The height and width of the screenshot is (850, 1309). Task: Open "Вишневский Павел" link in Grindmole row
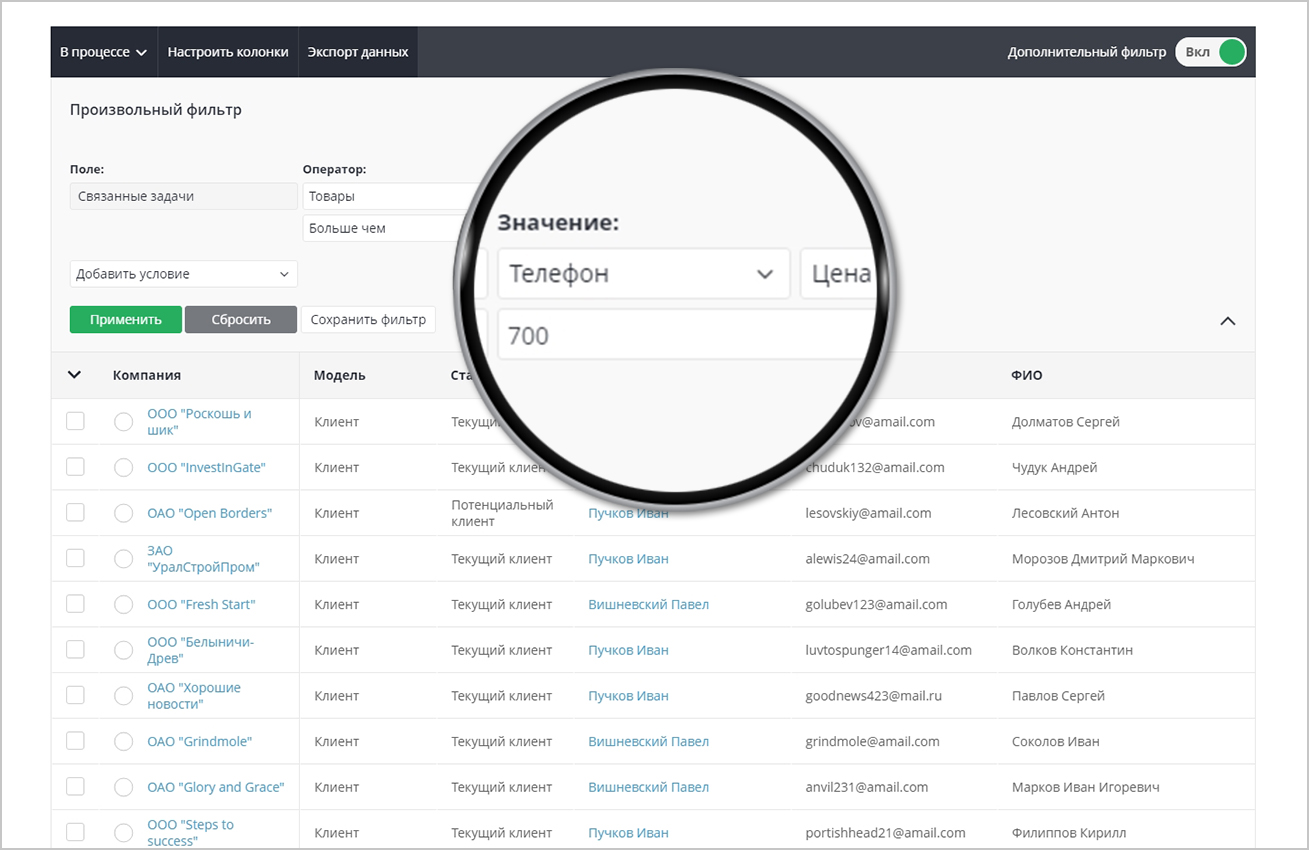pyautogui.click(x=648, y=741)
